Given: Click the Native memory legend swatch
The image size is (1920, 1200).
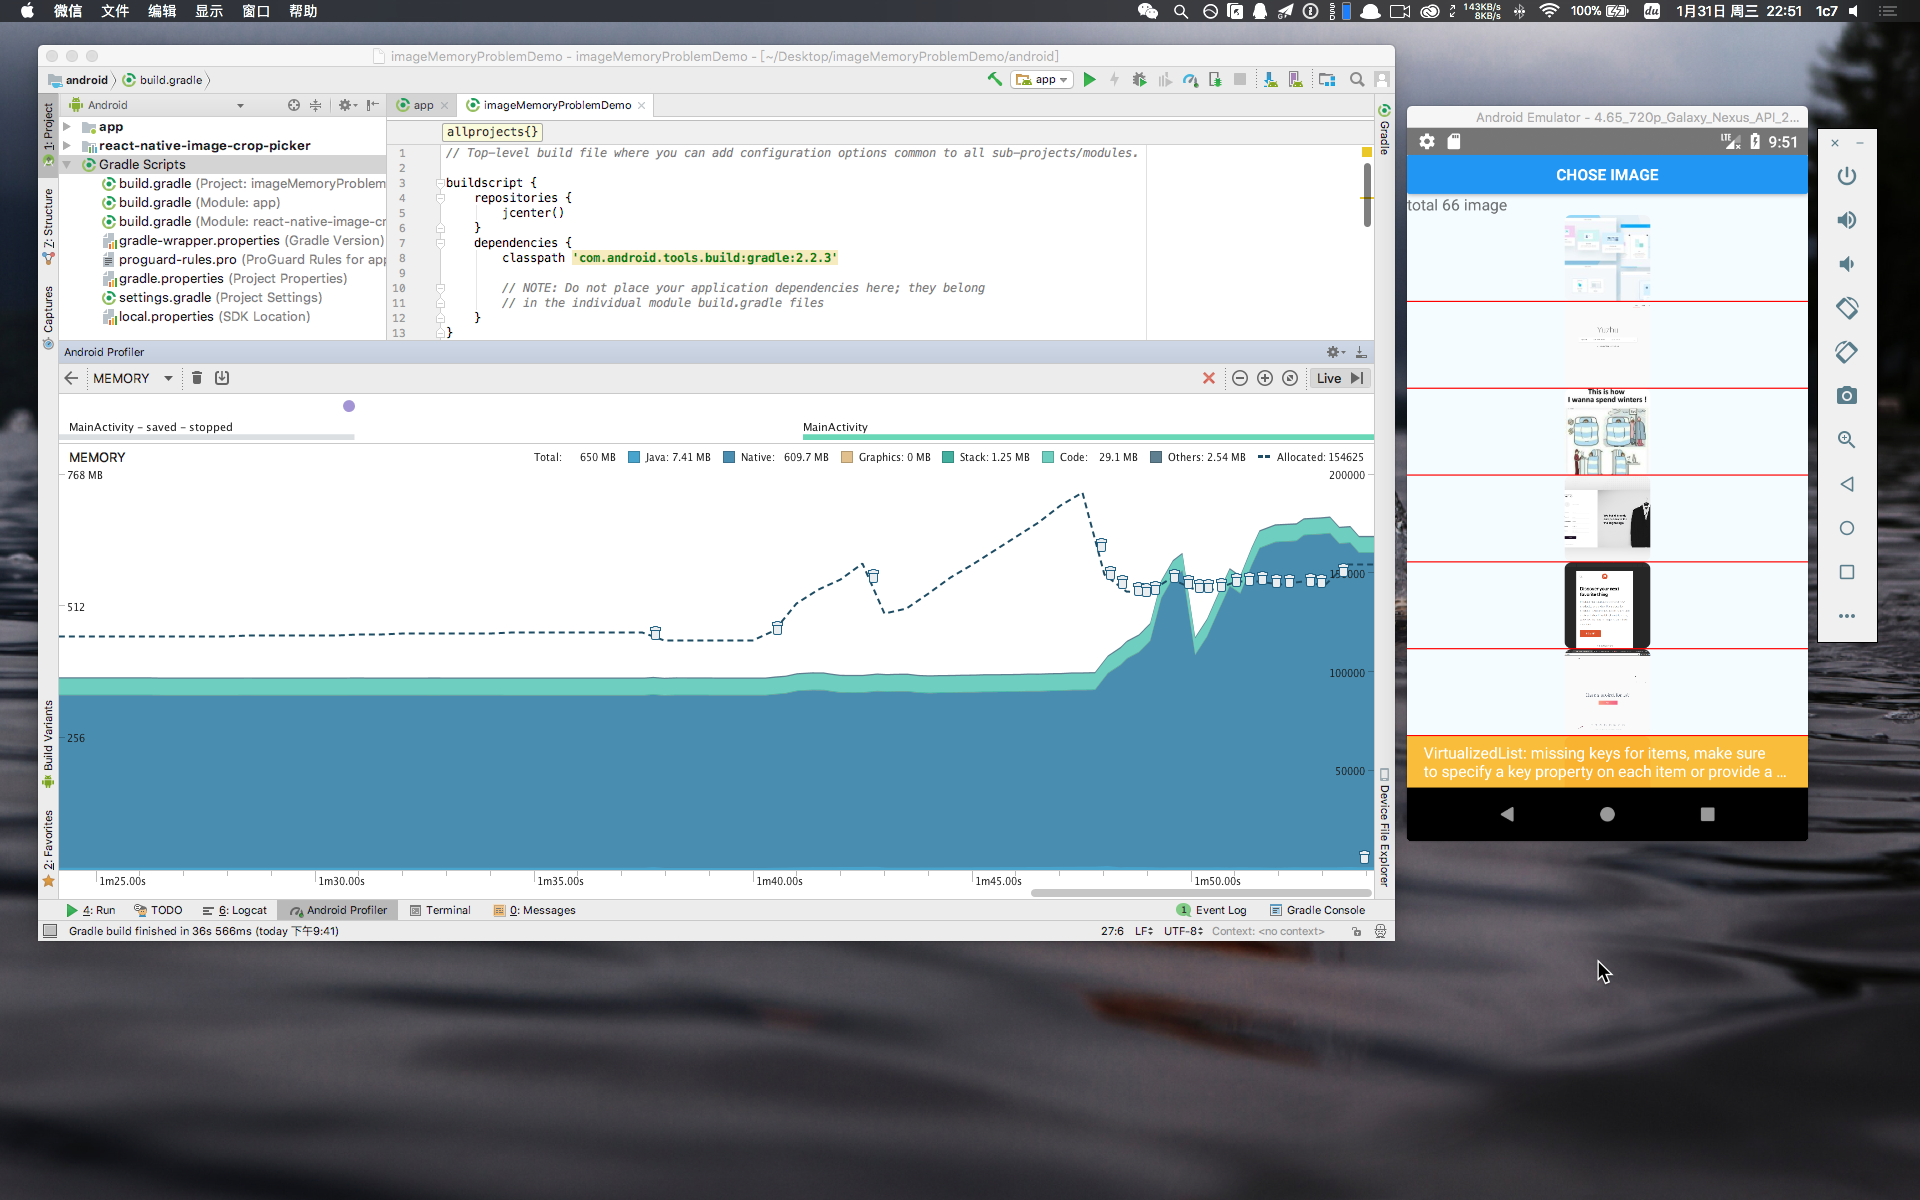Looking at the screenshot, I should click(729, 457).
